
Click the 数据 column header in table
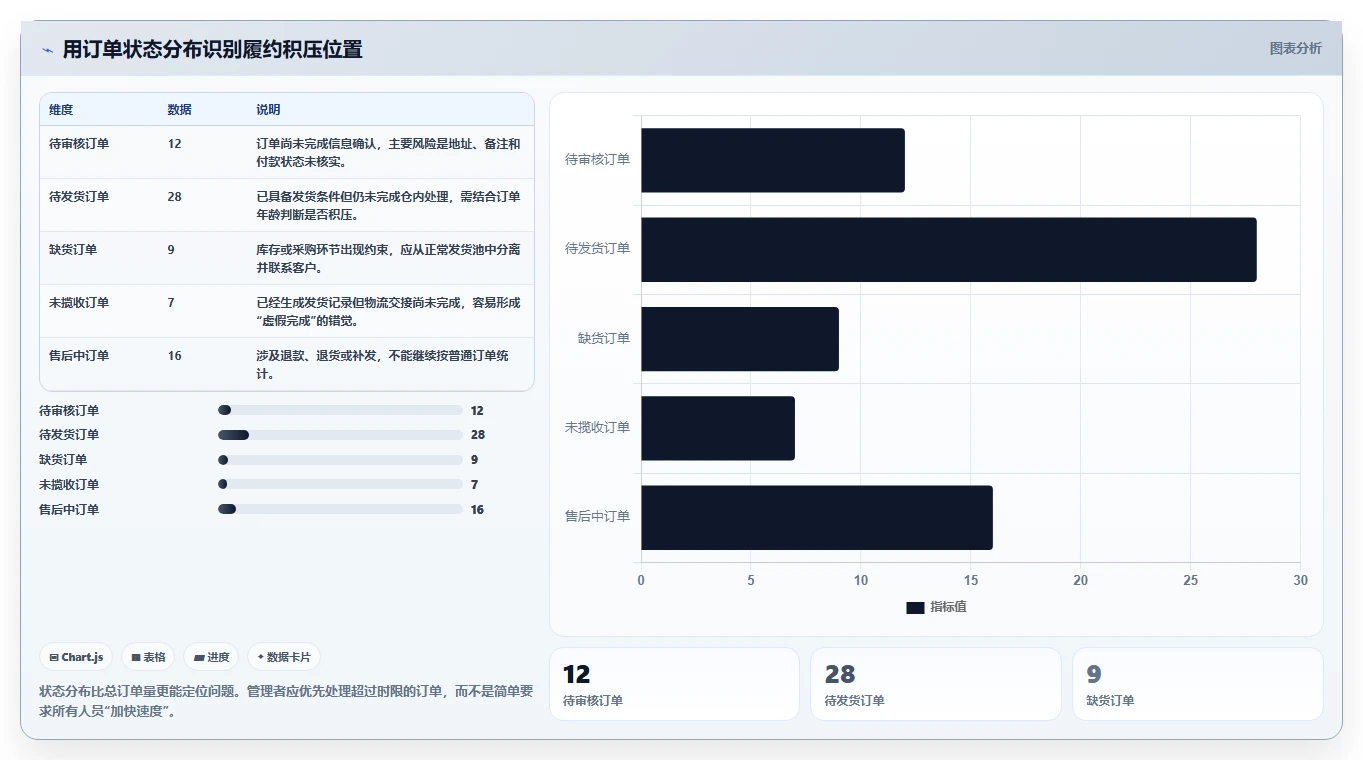click(180, 110)
